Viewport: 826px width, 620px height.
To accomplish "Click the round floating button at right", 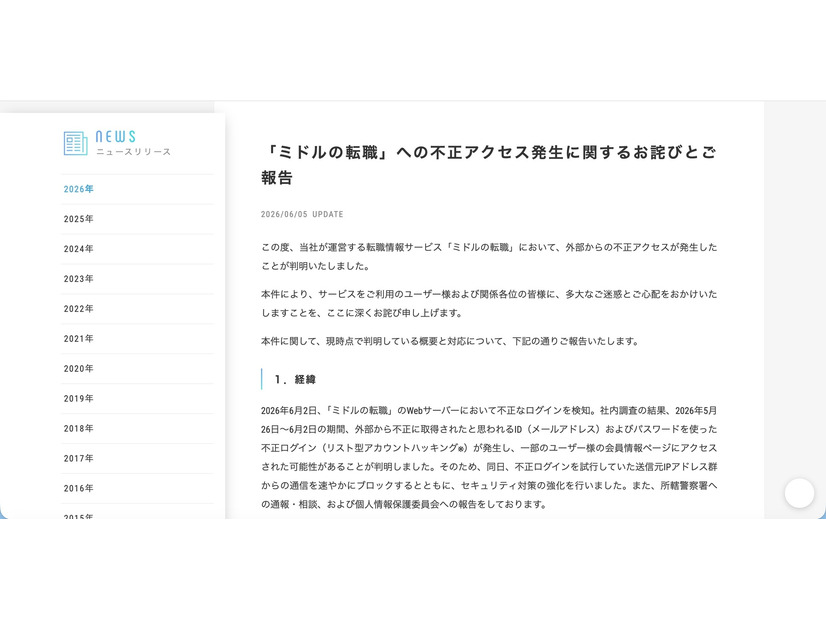I will pos(799,493).
